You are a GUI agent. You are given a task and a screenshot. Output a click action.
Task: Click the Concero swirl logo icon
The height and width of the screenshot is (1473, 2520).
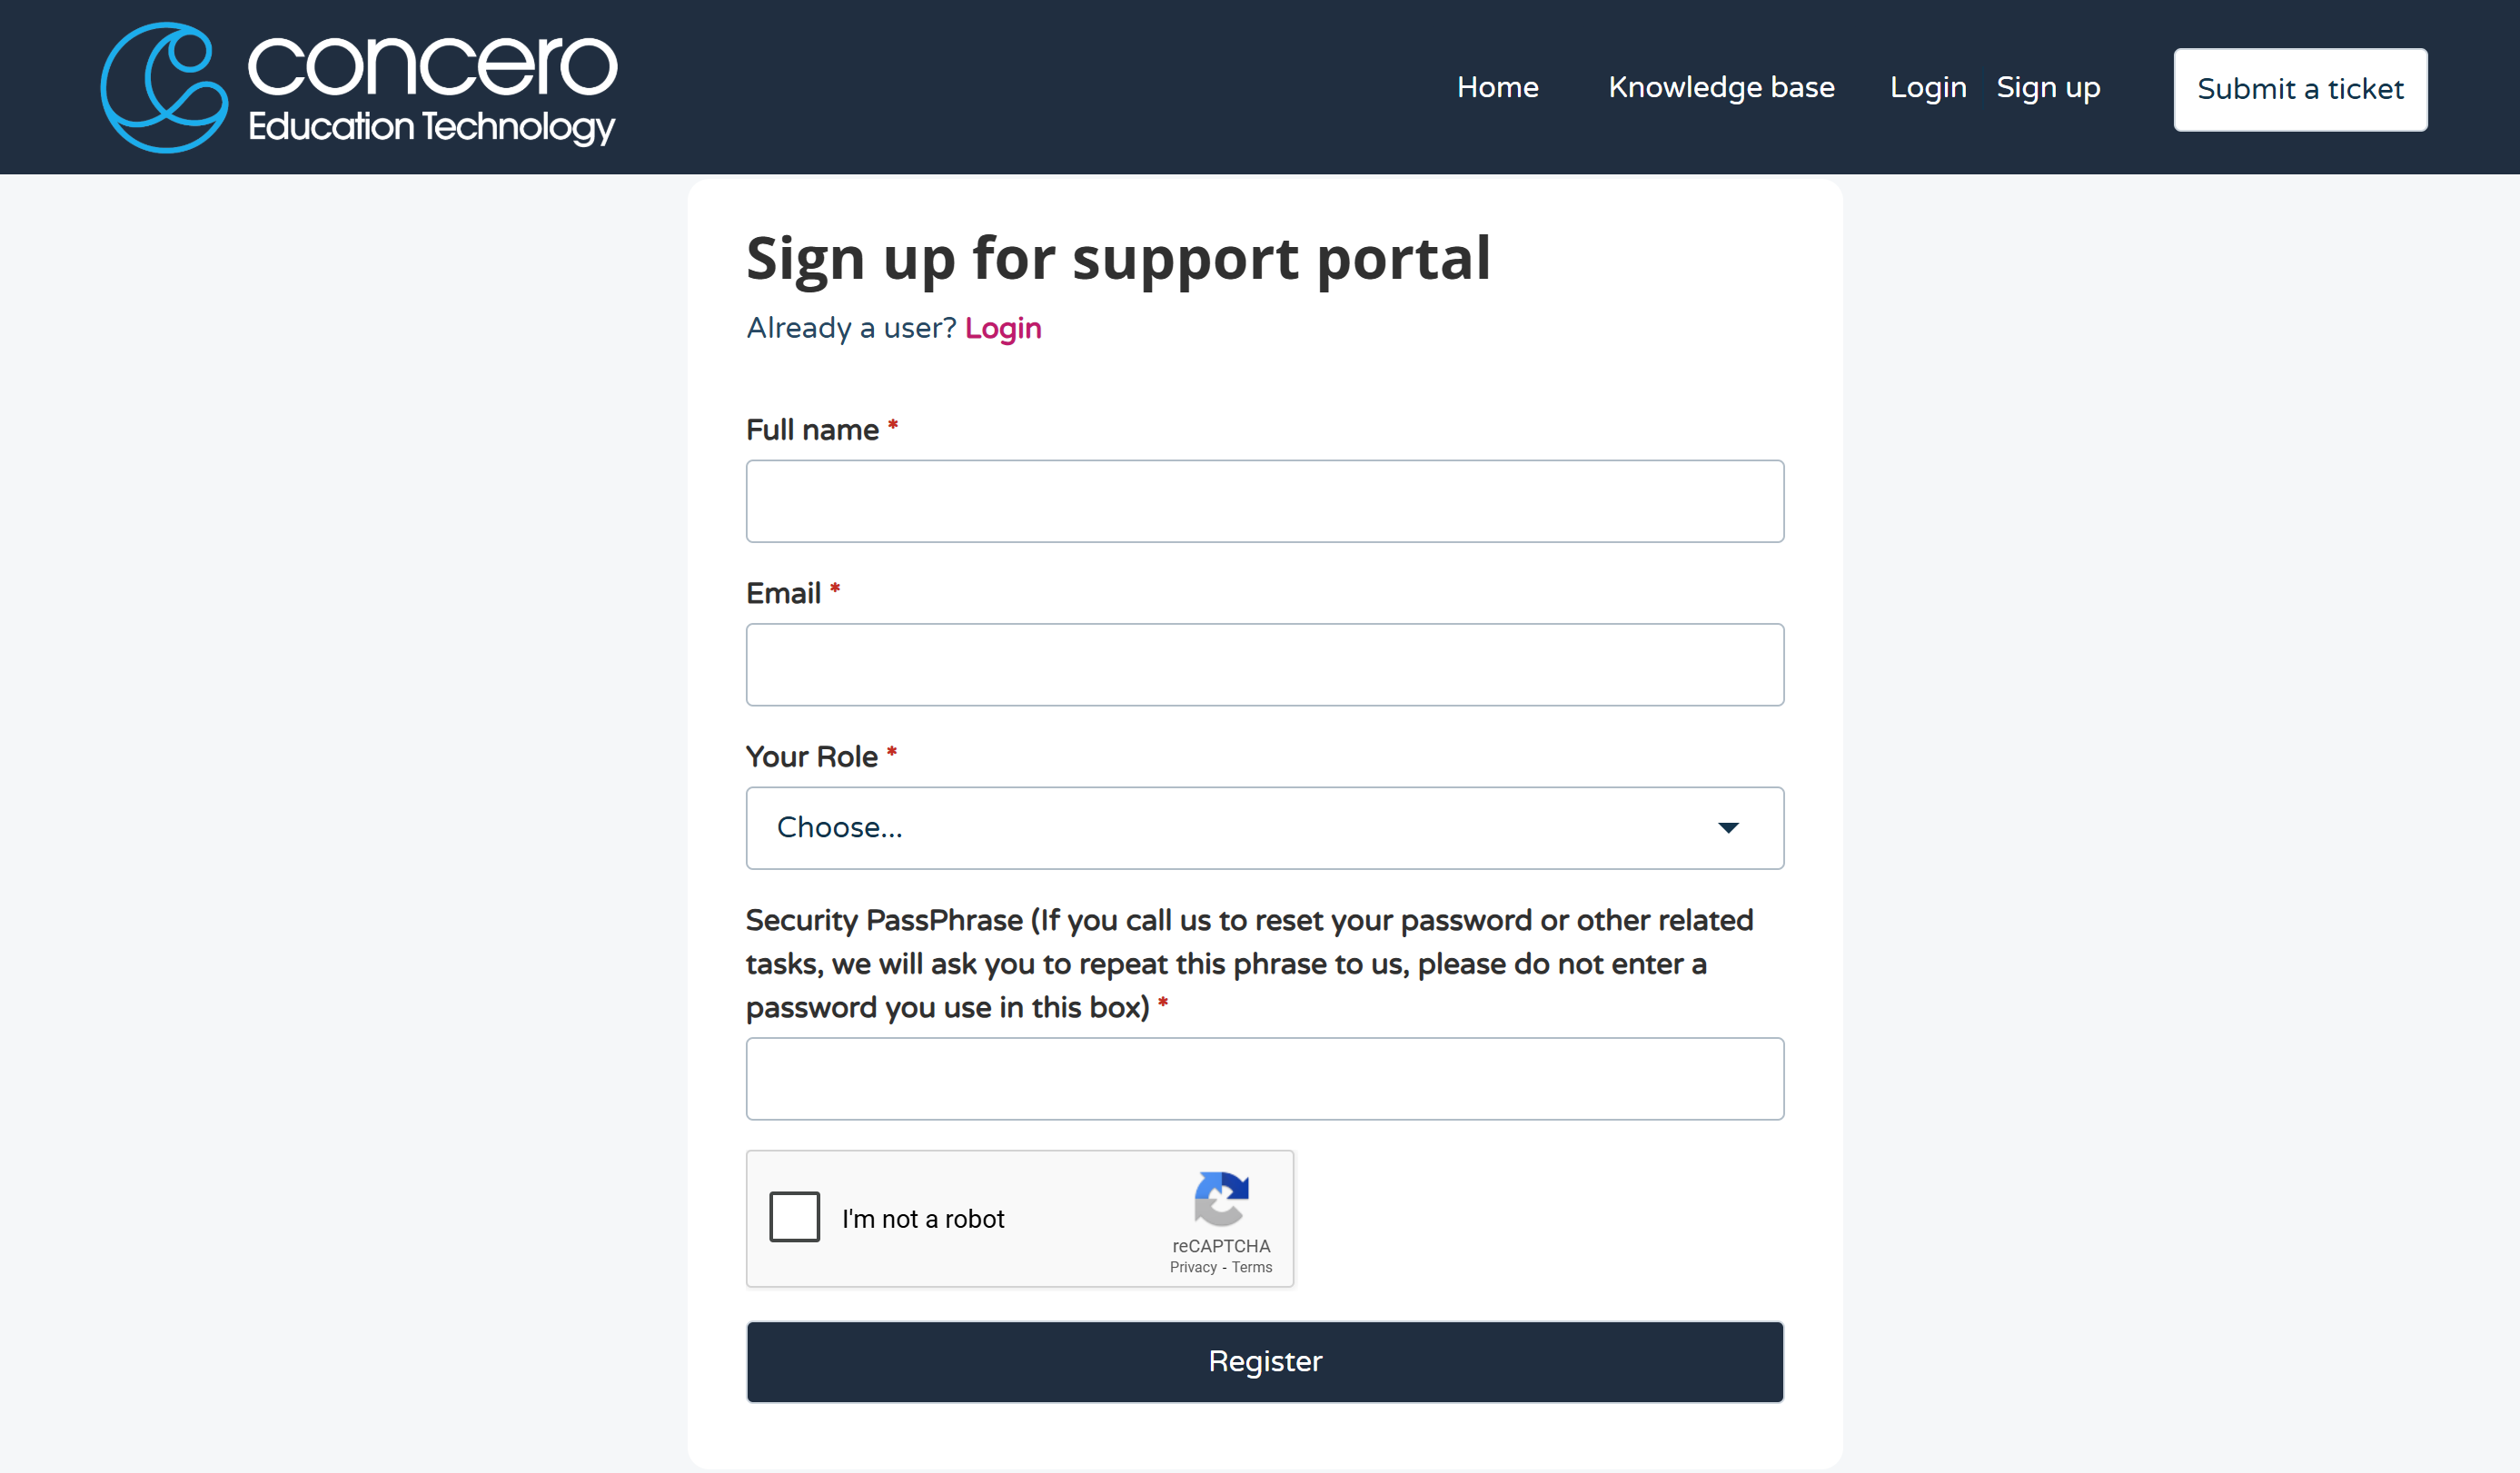tap(165, 88)
